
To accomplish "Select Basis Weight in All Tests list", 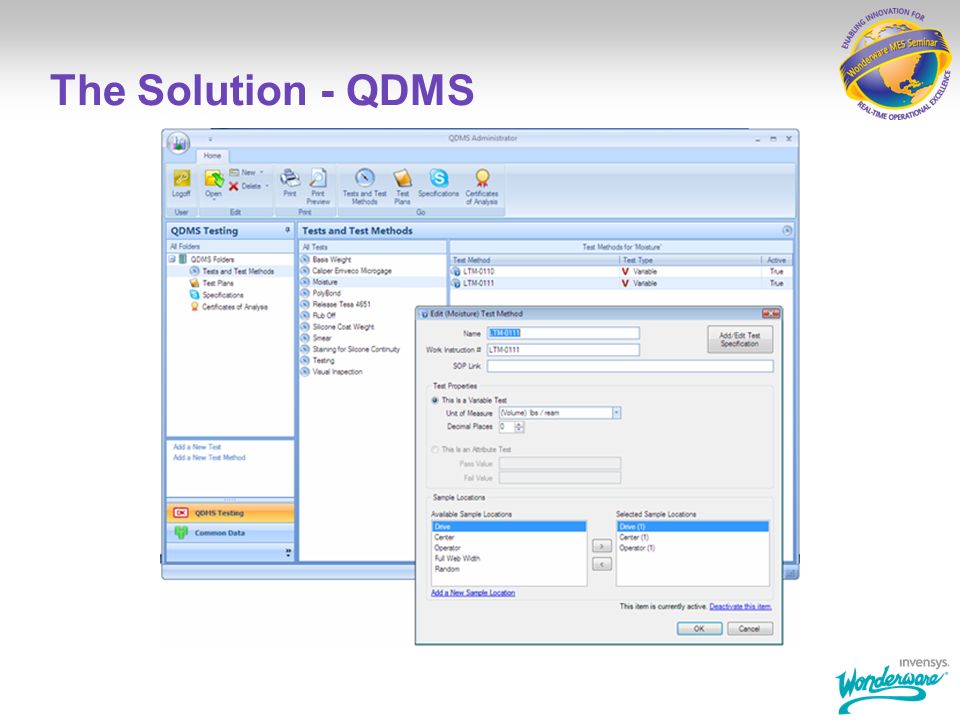I will (x=332, y=260).
